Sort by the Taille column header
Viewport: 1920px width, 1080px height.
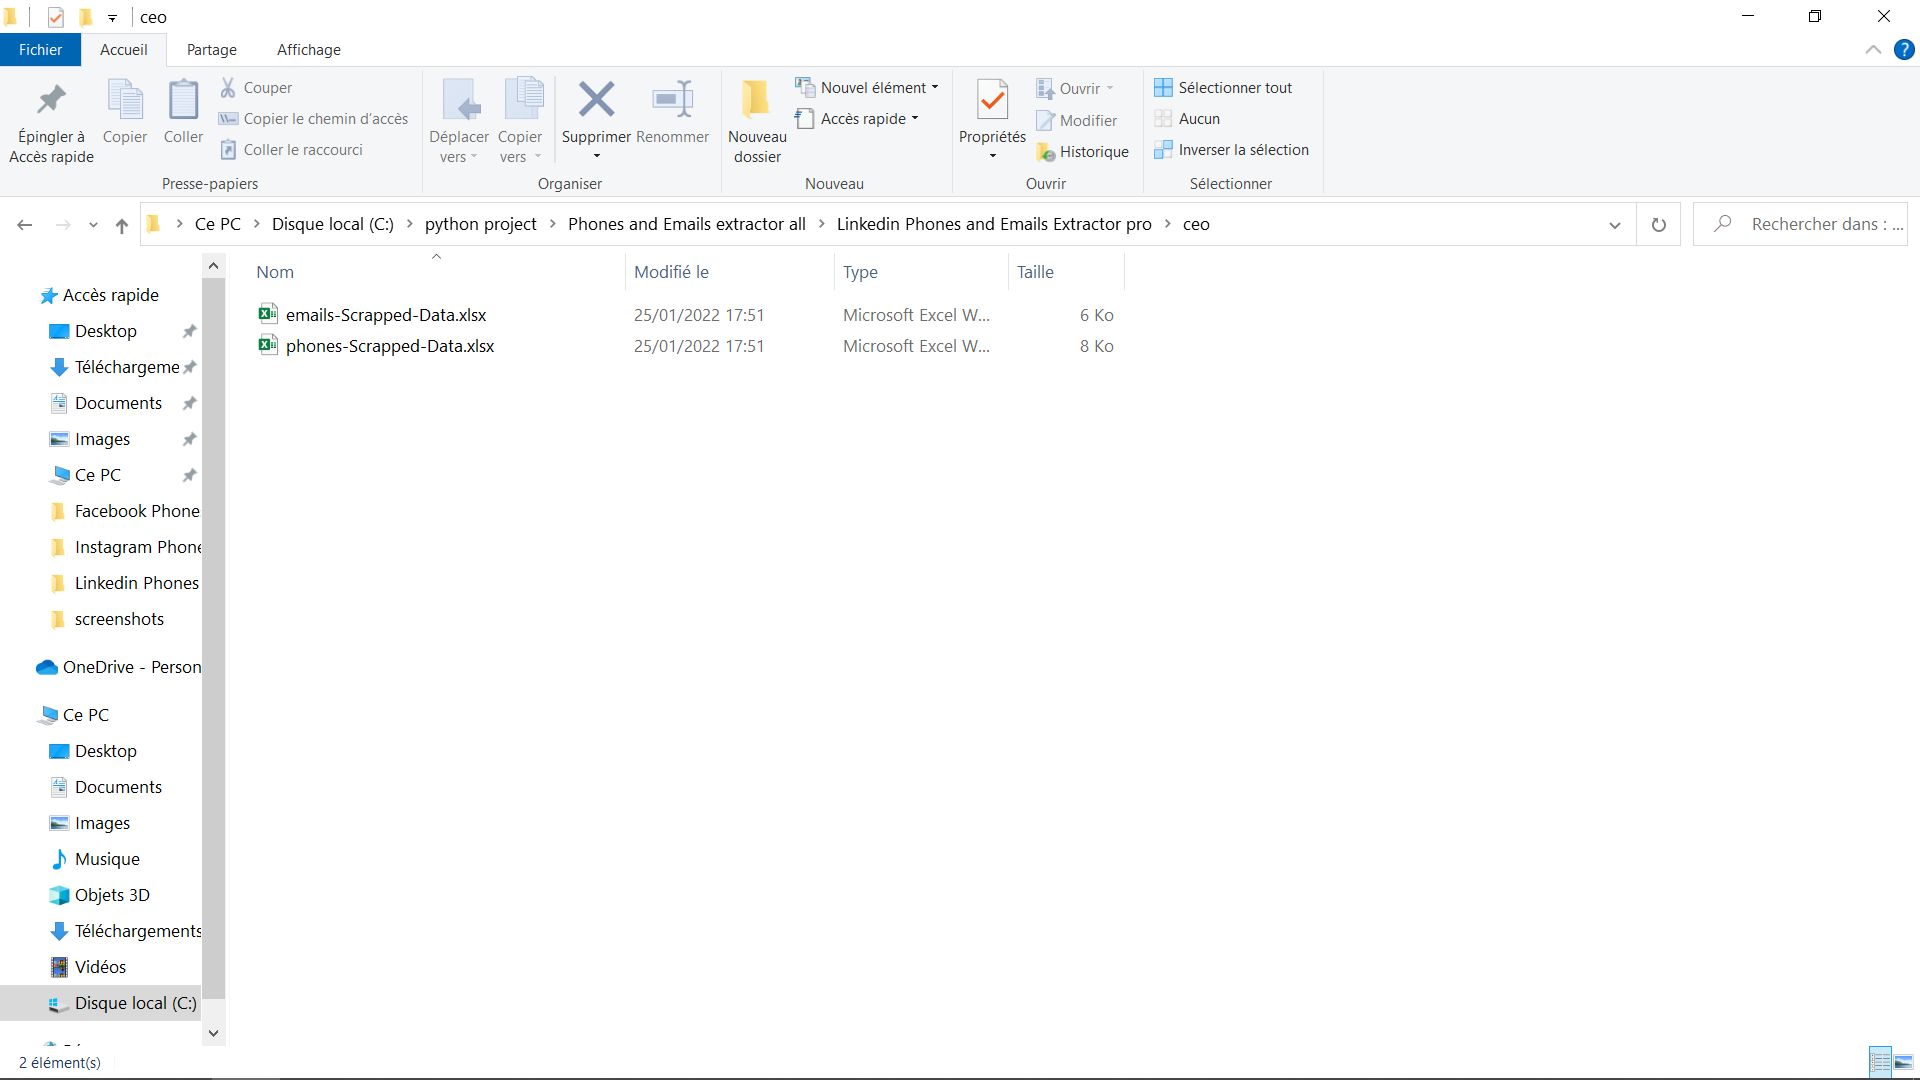click(x=1066, y=272)
